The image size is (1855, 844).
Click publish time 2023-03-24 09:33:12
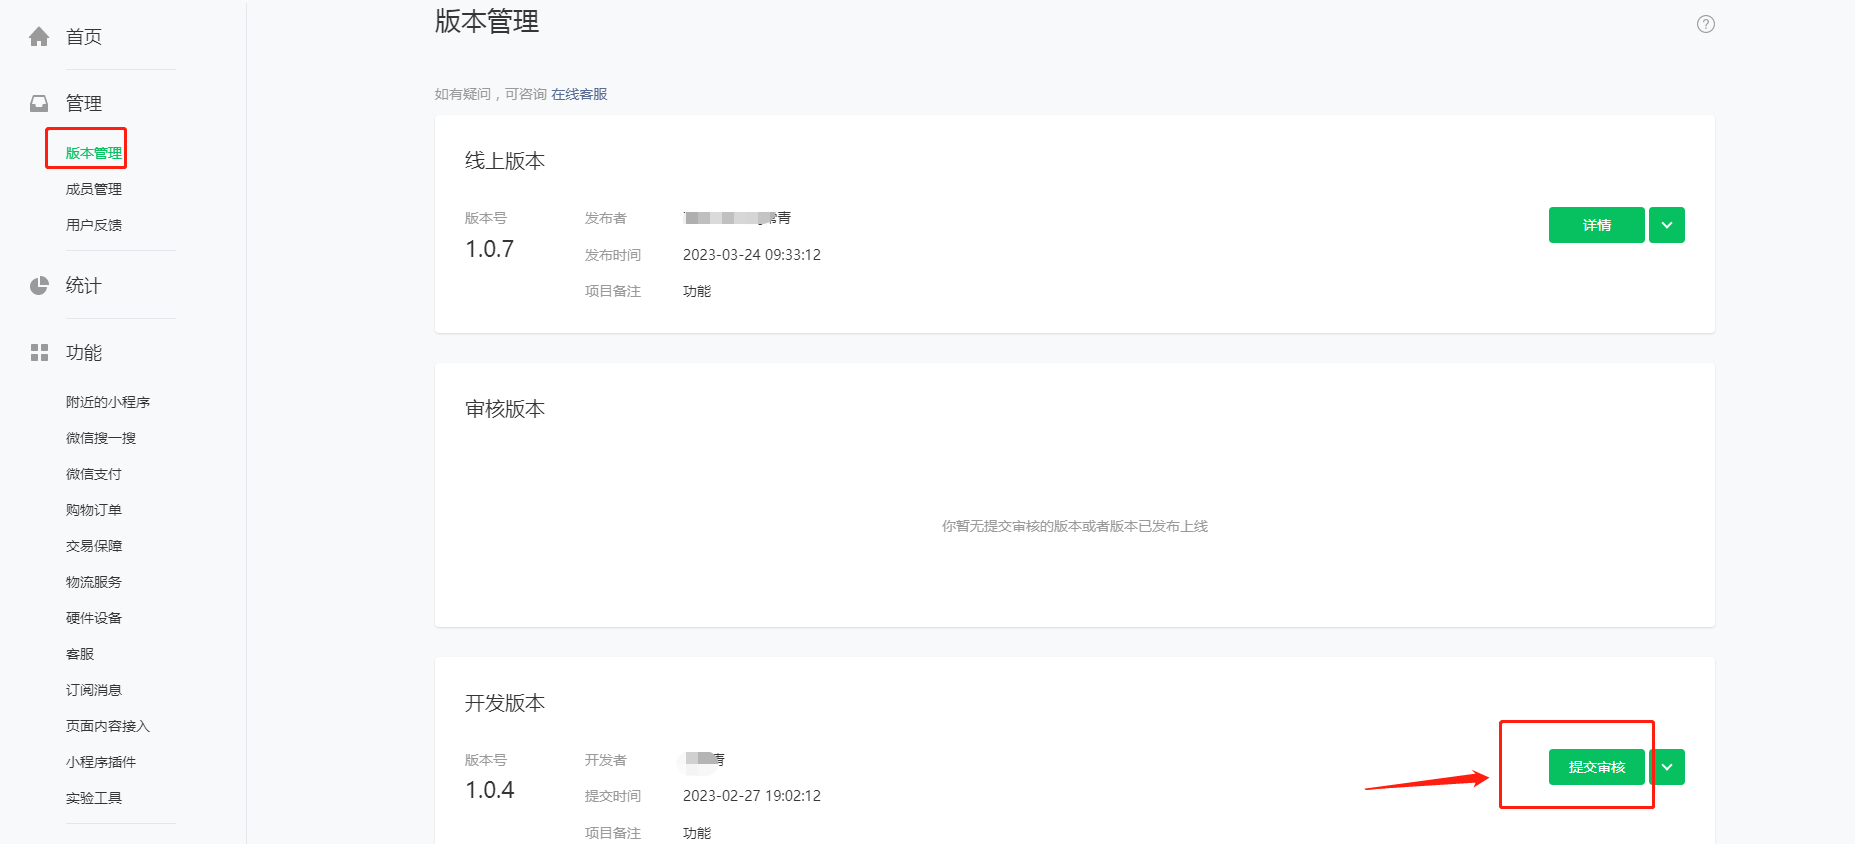pyautogui.click(x=752, y=255)
